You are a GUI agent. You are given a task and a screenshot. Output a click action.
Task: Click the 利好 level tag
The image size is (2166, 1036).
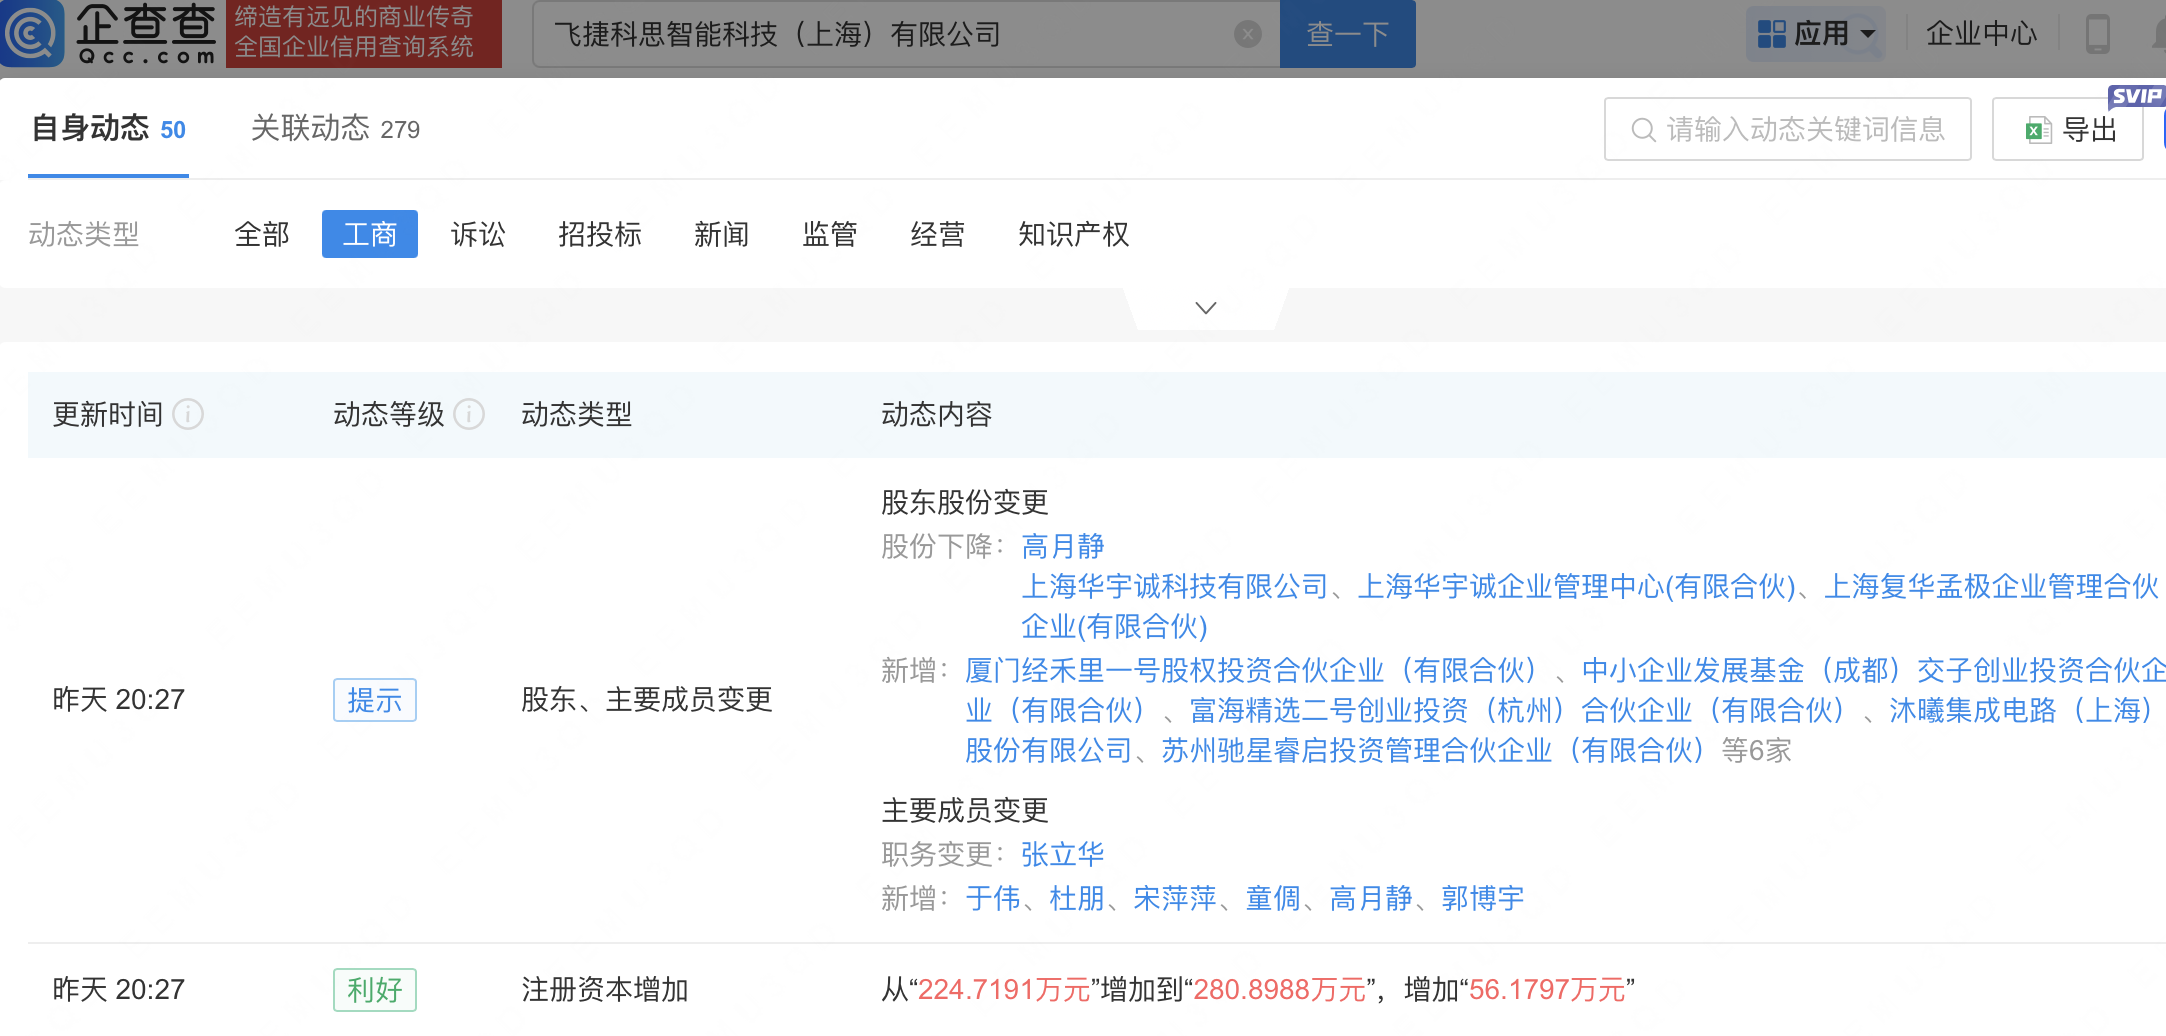click(x=374, y=990)
